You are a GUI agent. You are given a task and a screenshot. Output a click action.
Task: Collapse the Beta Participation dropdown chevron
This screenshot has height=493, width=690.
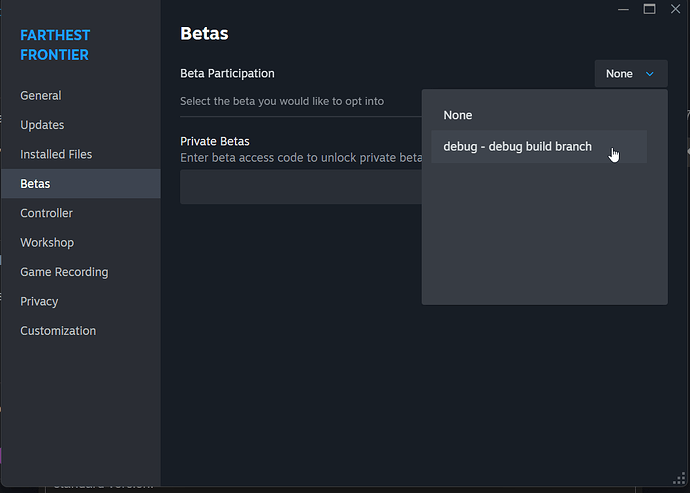(649, 74)
